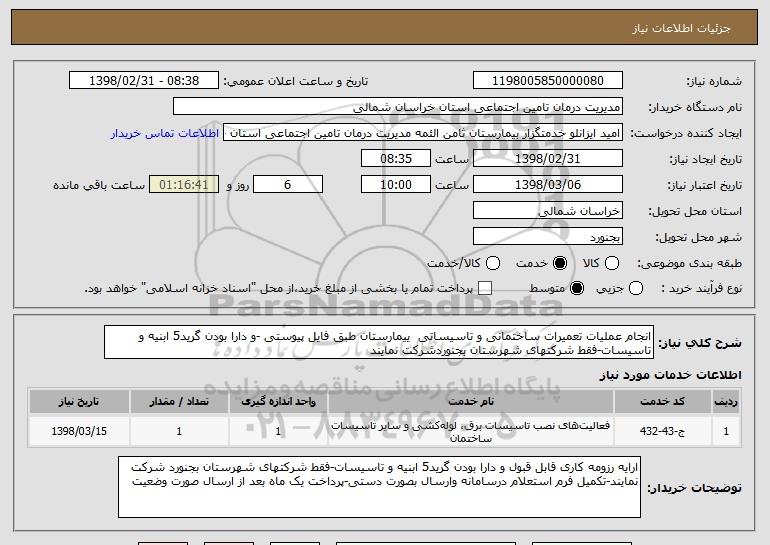Click the buyer notes text box
Viewport: 770px width, 545px height.
coord(380,487)
